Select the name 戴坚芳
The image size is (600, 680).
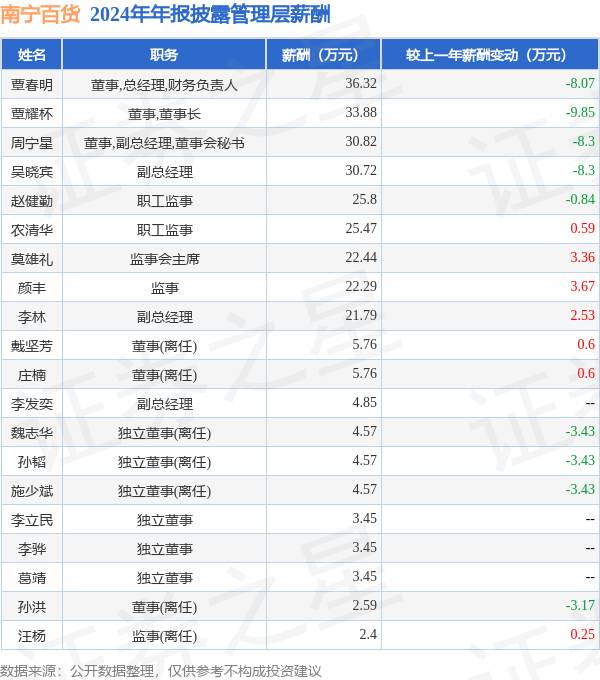pyautogui.click(x=32, y=346)
